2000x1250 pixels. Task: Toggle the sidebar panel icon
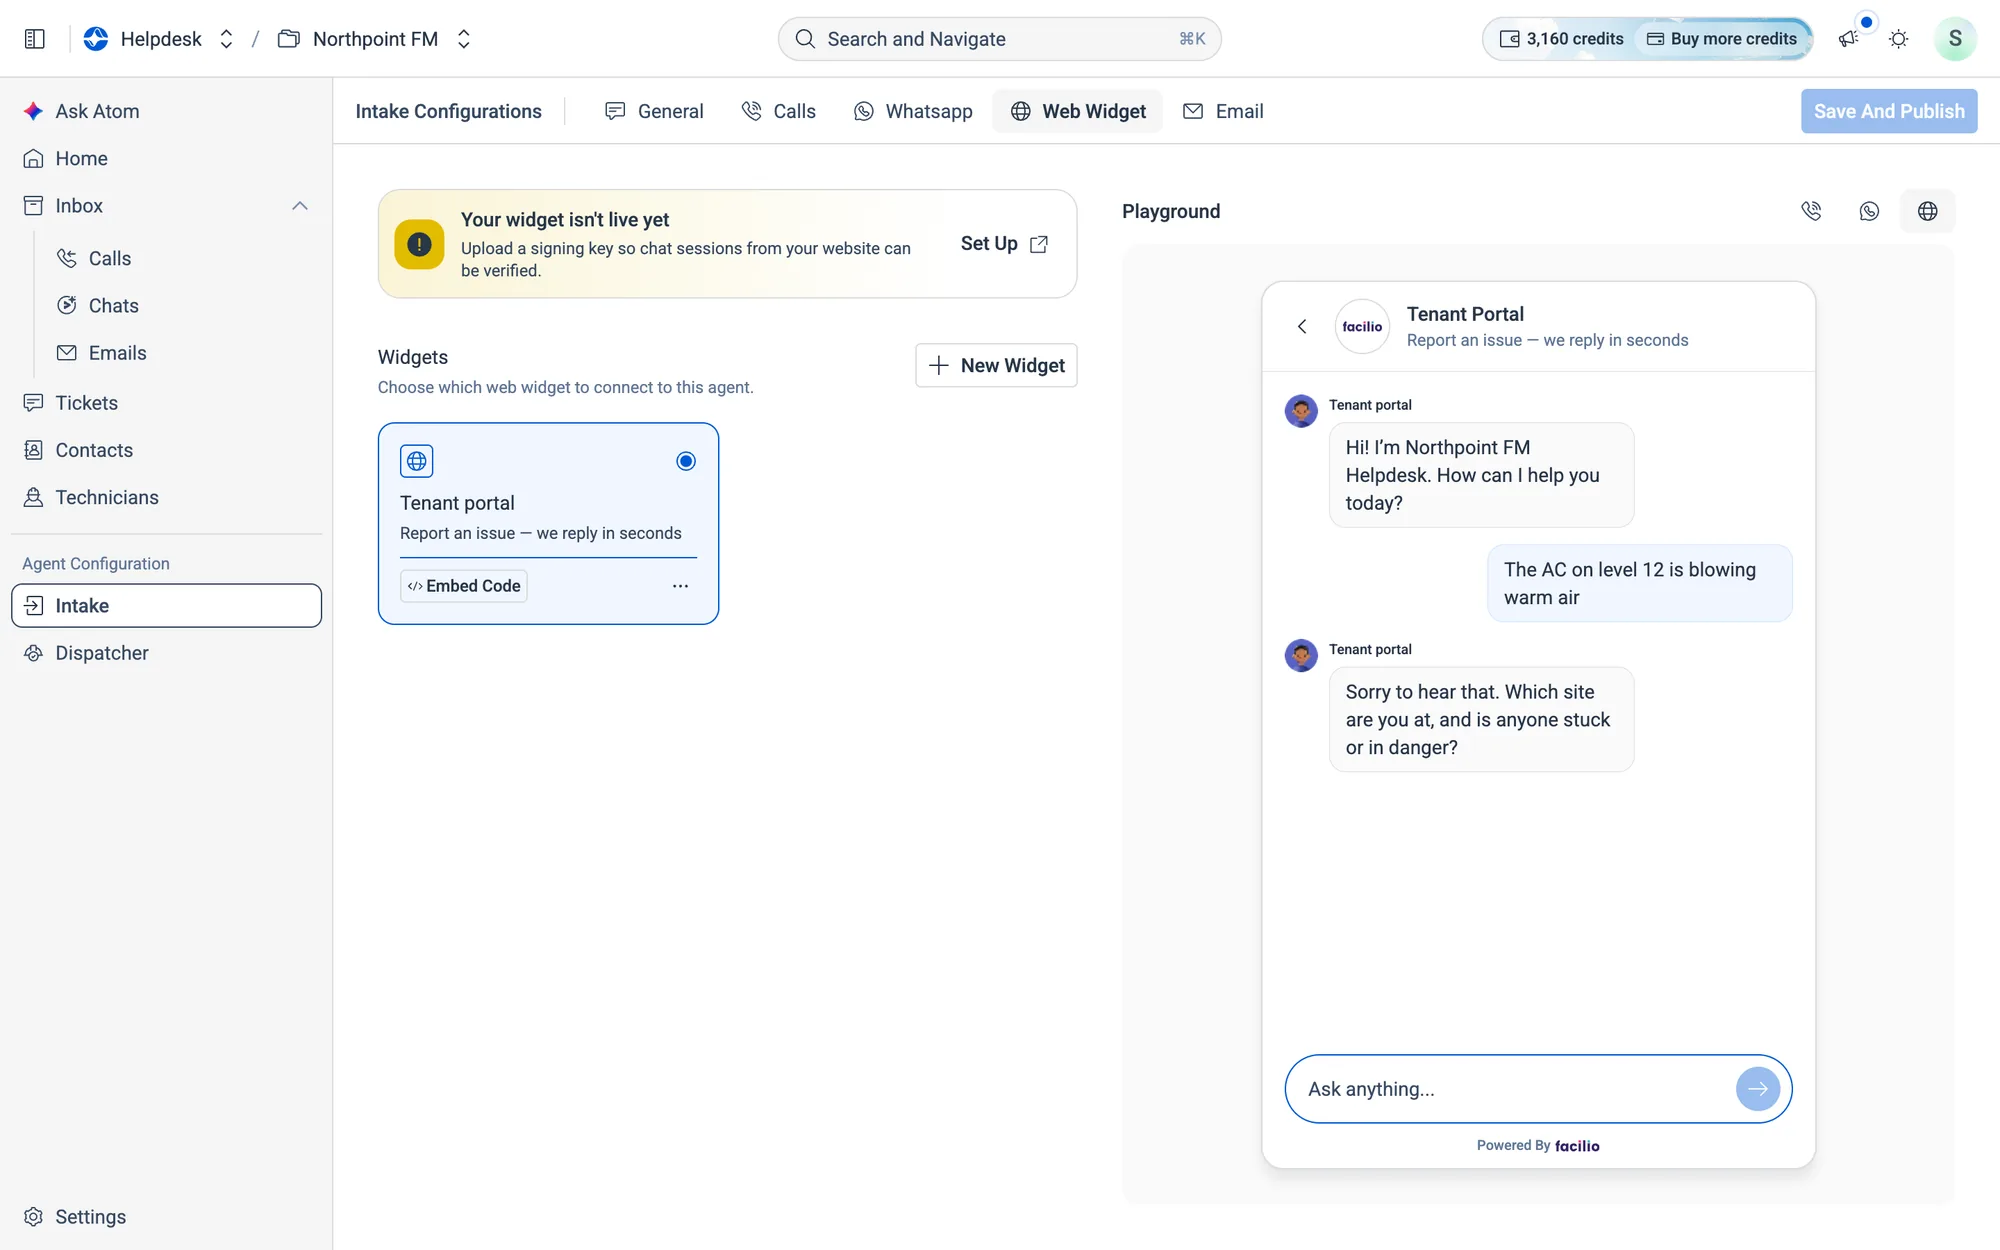point(35,39)
